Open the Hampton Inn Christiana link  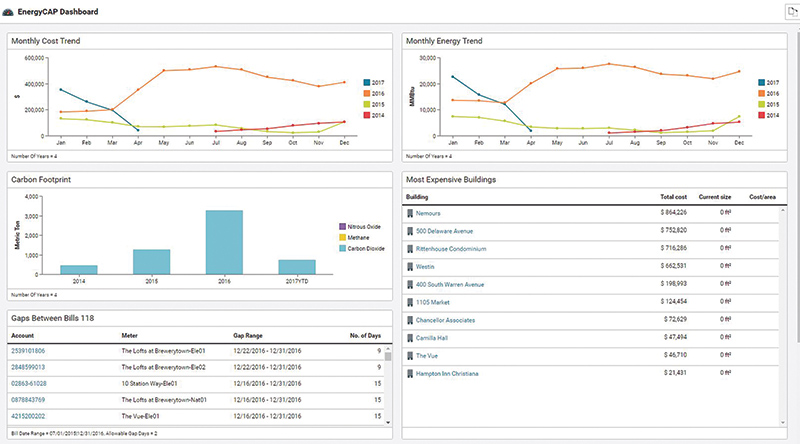point(447,374)
